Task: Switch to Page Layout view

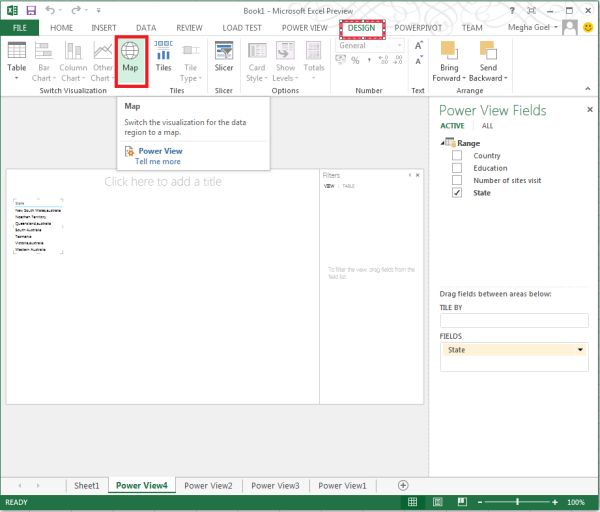Action: pos(438,502)
